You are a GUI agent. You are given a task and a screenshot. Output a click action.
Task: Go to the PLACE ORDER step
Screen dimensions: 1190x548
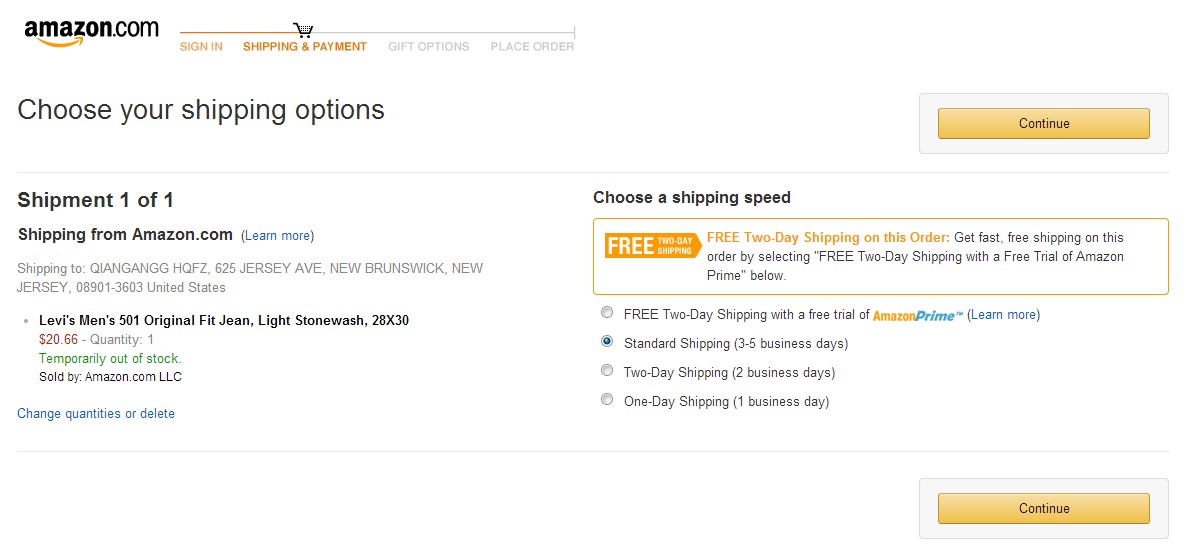click(532, 47)
